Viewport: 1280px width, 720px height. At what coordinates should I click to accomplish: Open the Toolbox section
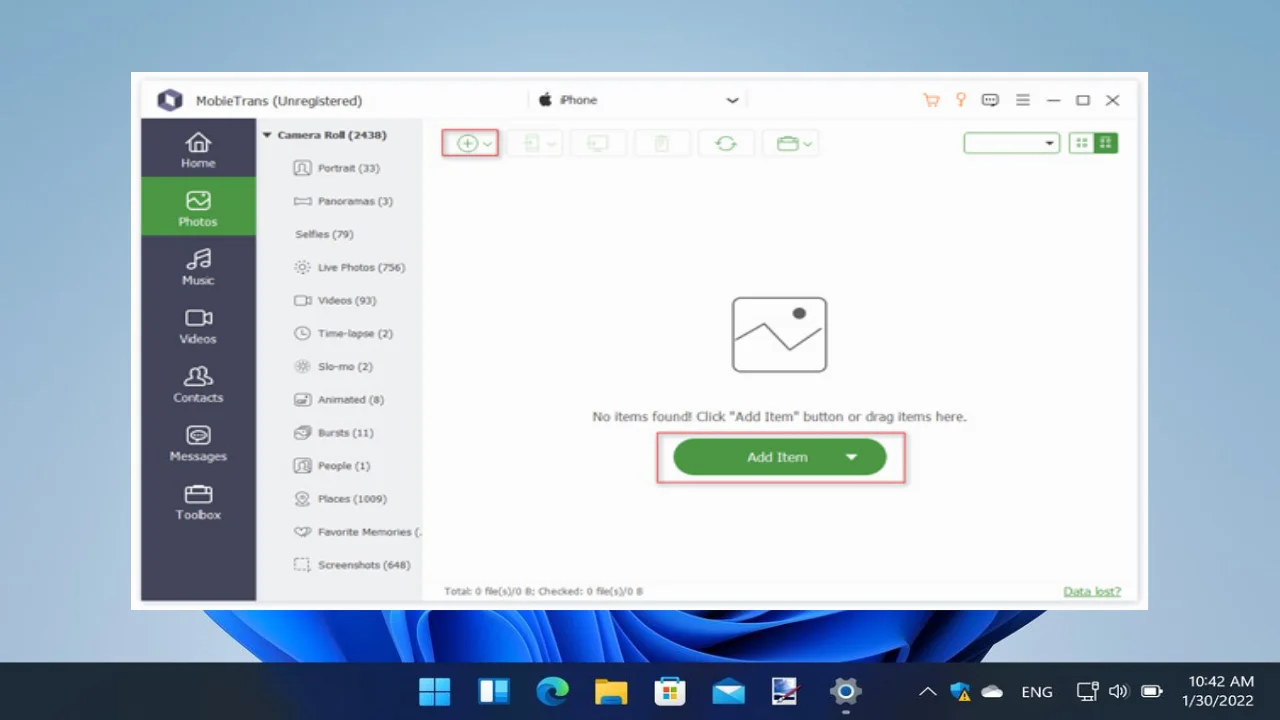(x=198, y=501)
